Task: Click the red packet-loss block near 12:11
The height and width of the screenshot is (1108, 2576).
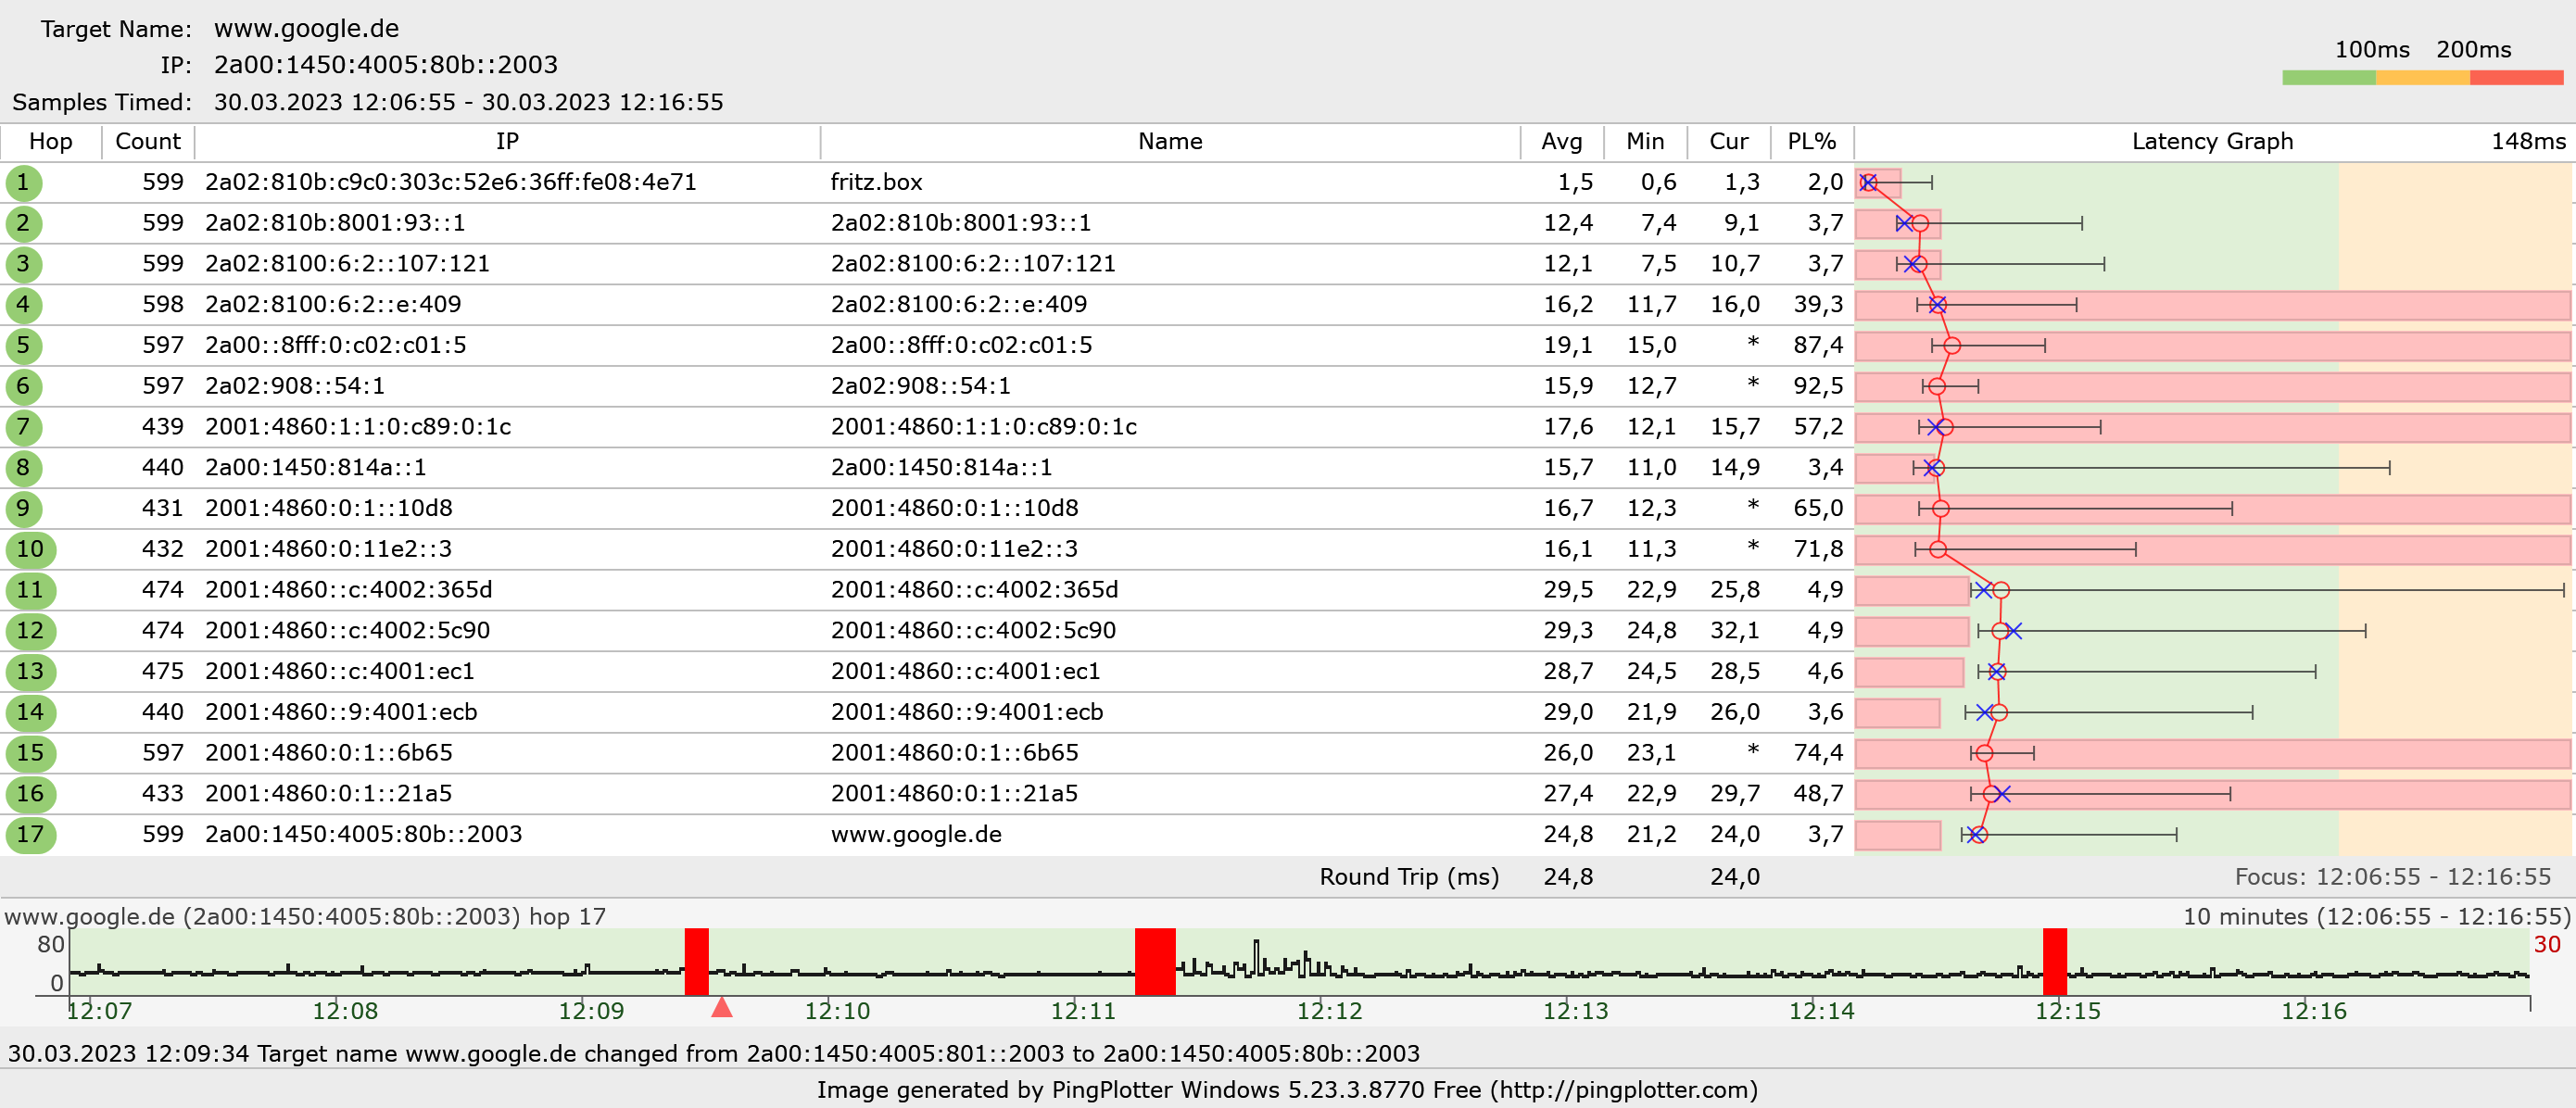Action: tap(1155, 961)
